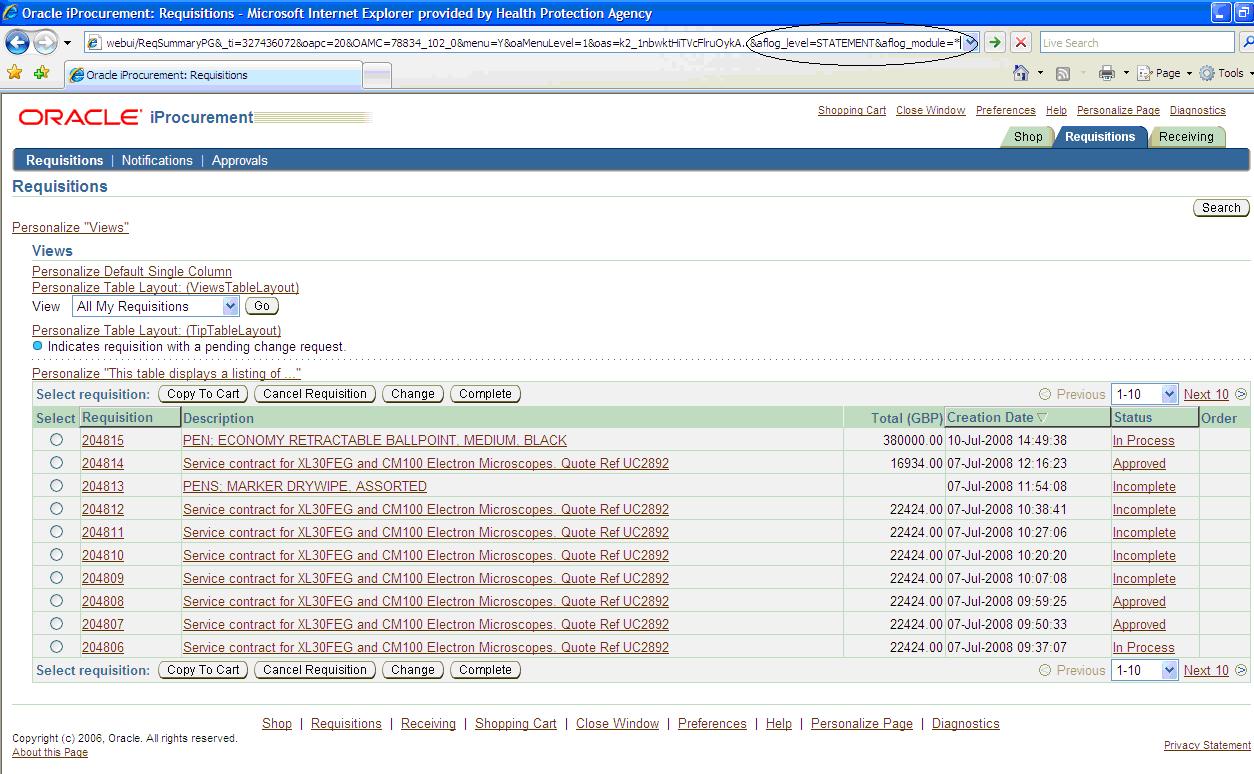Click the Next page arrow icon below table

1241,670
